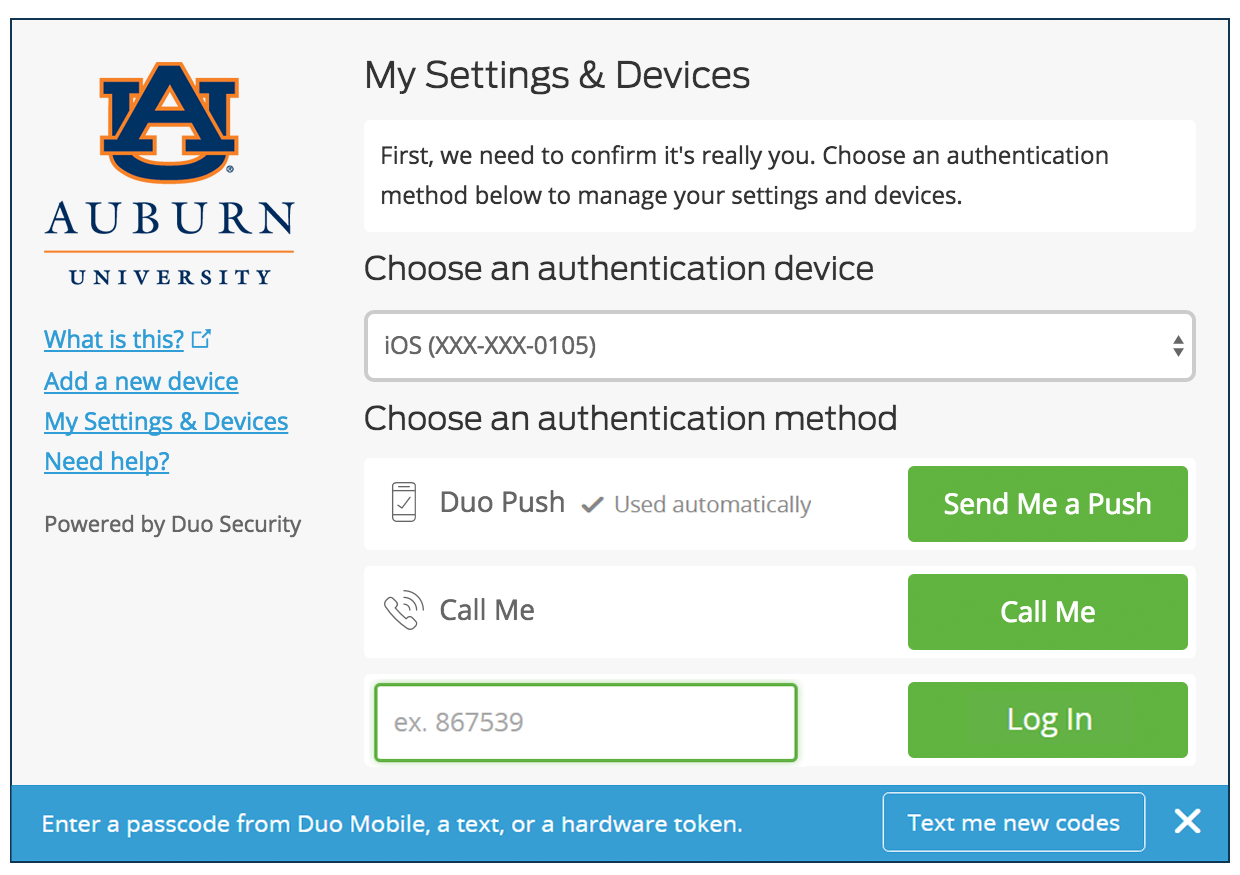This screenshot has width=1240, height=875.
Task: Open the What is this? link
Action: (114, 339)
